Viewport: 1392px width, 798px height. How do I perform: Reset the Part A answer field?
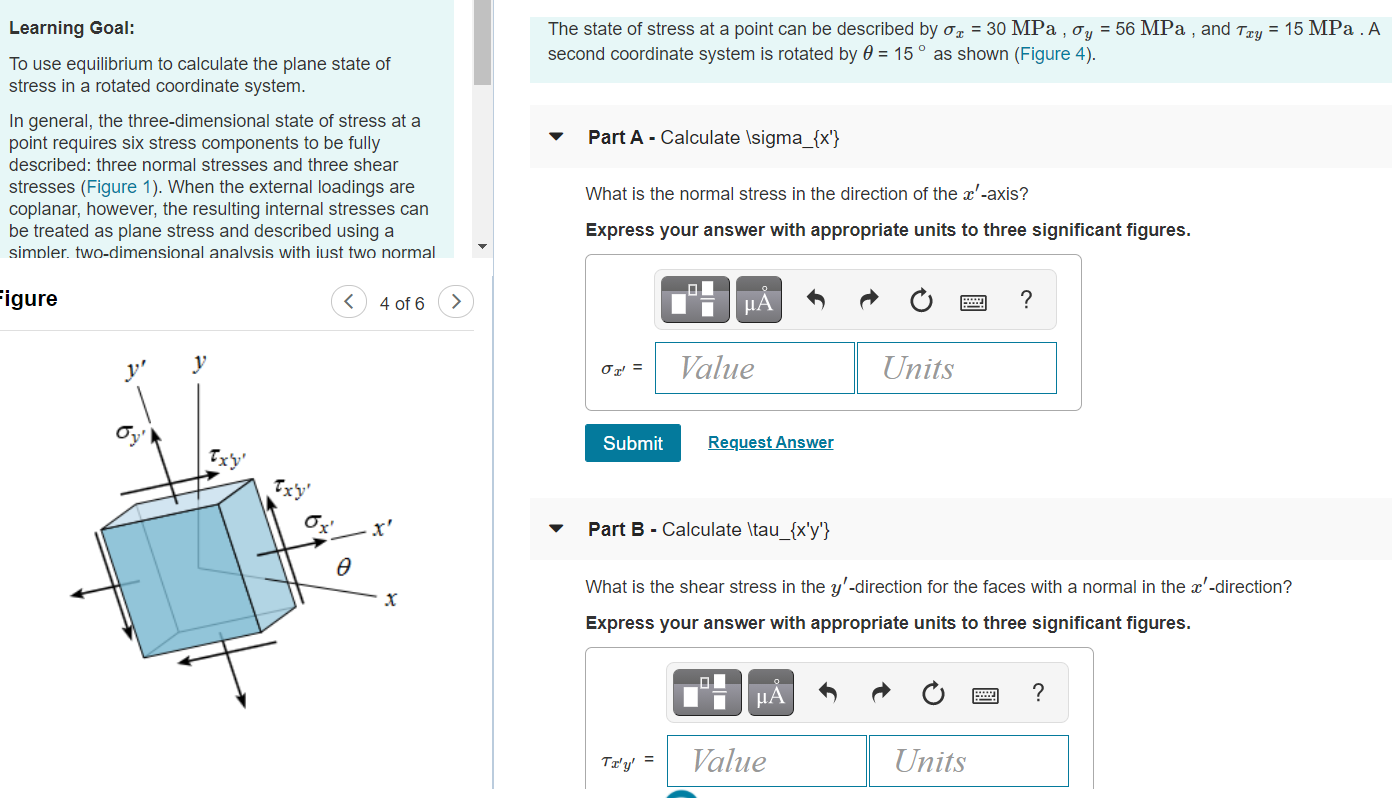(921, 300)
